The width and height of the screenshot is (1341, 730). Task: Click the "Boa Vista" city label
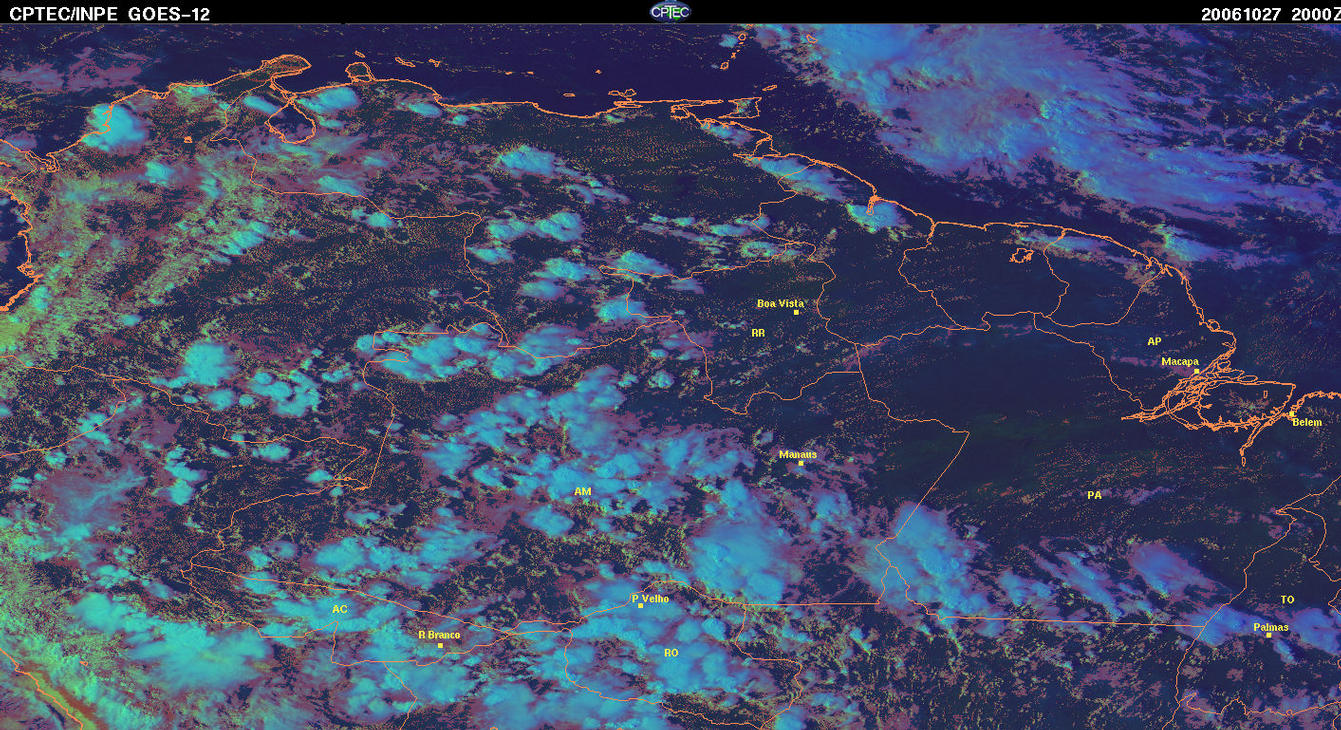click(x=780, y=303)
